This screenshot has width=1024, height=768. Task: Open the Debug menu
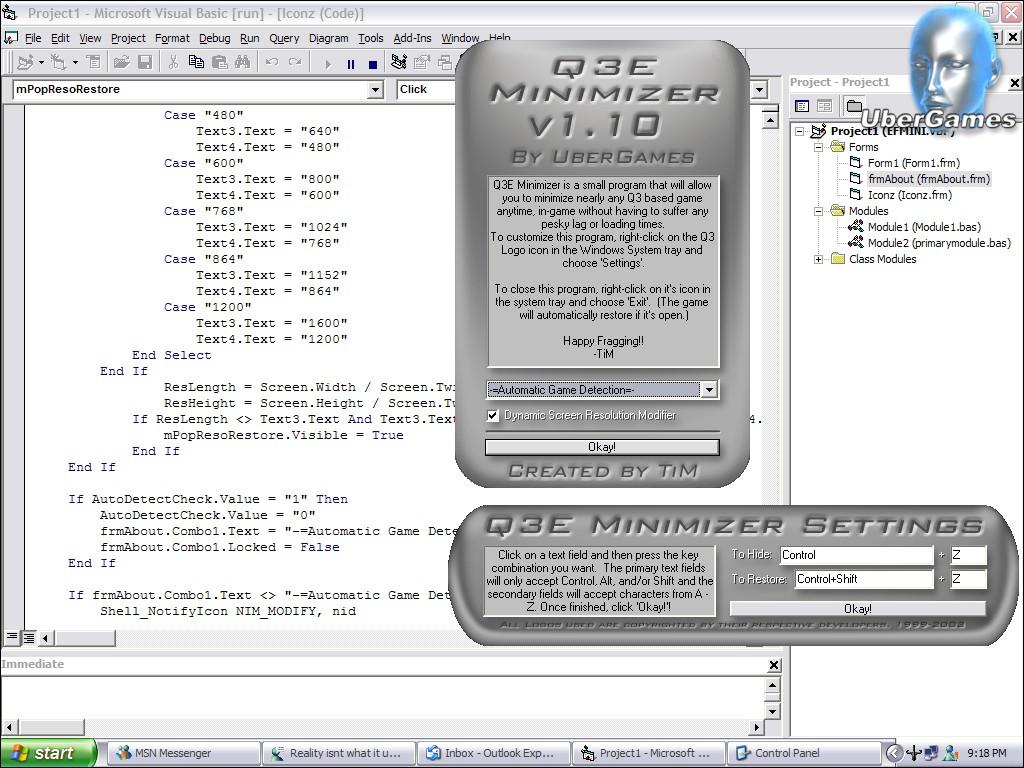[214, 38]
